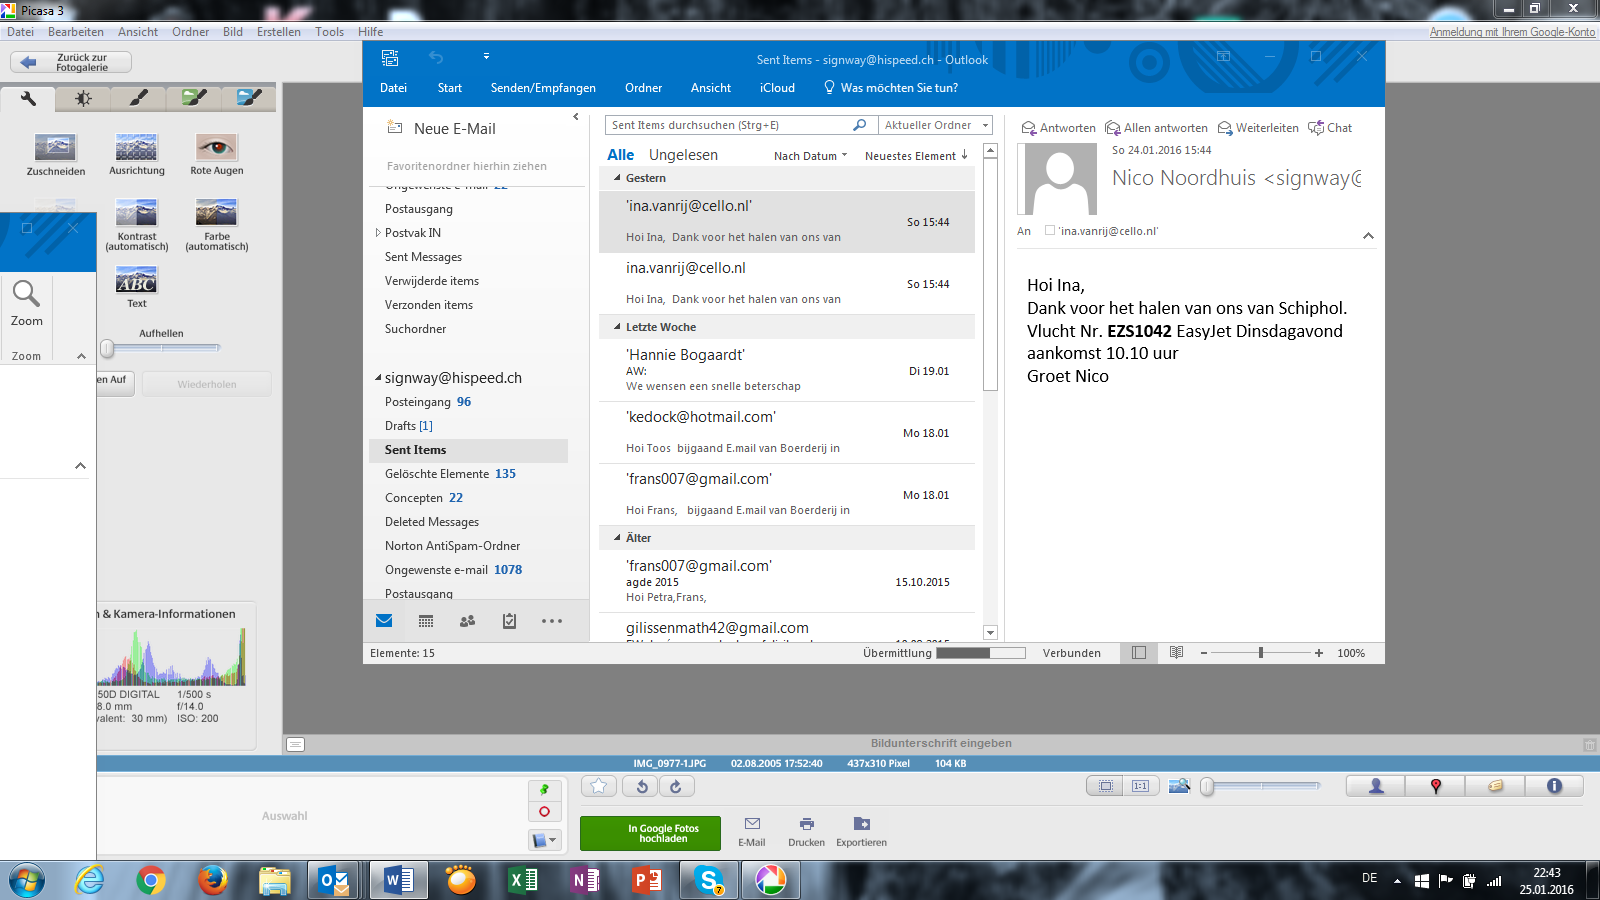Toggle checkbox next to ina.vanrij@cello.nl recipient

tap(1050, 231)
